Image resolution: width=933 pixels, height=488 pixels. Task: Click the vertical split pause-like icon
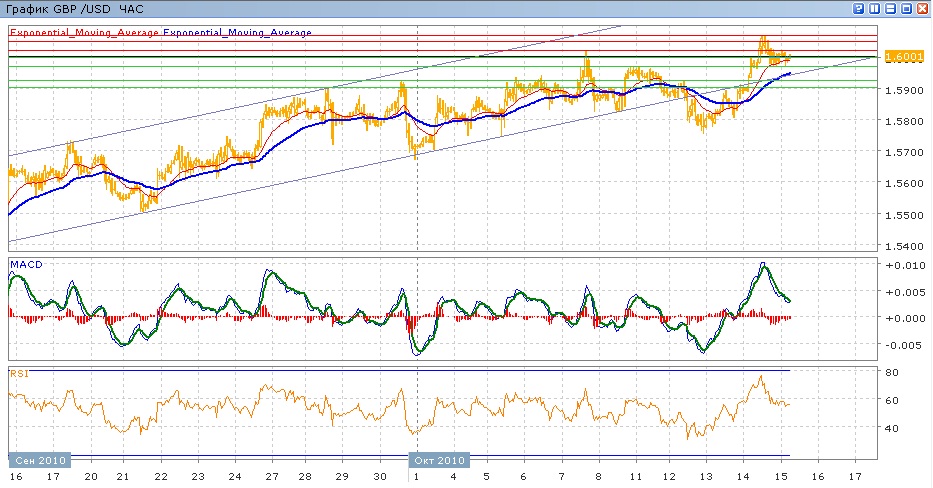point(874,8)
